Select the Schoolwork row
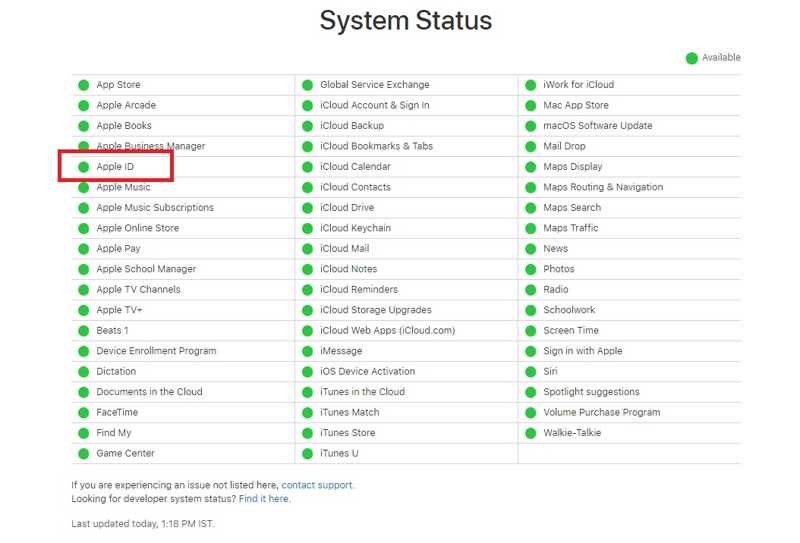 point(630,310)
